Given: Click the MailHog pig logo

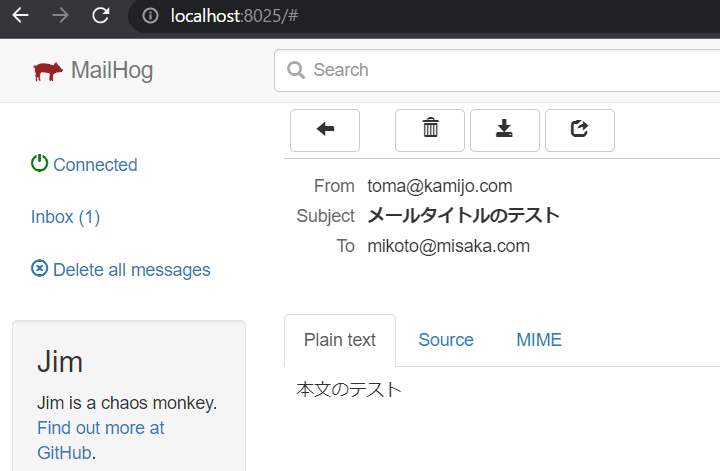Looking at the screenshot, I should (48, 71).
